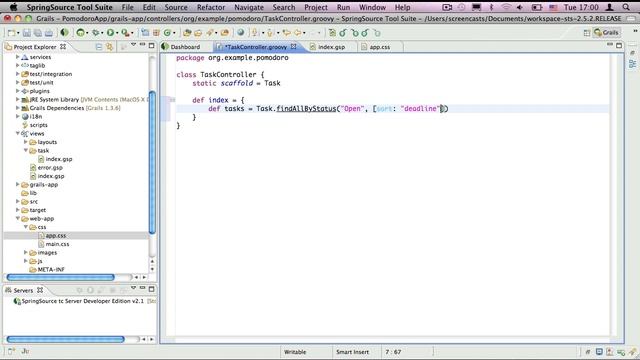Click the 7 : 67 cursor position status
Screen dimensions: 640x360
point(393,351)
